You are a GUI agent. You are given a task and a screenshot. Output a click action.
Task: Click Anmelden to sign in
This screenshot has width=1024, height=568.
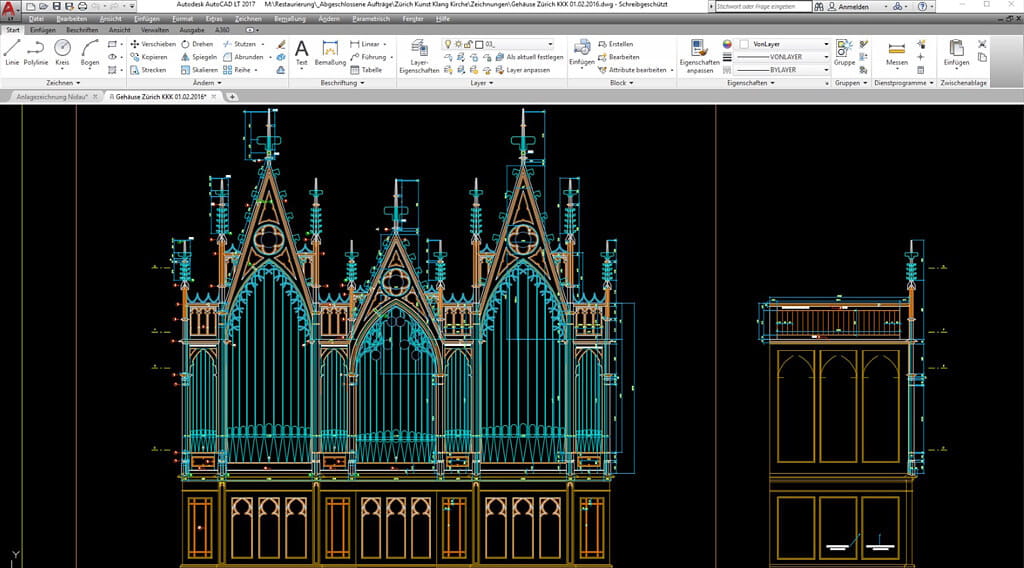(x=855, y=6)
